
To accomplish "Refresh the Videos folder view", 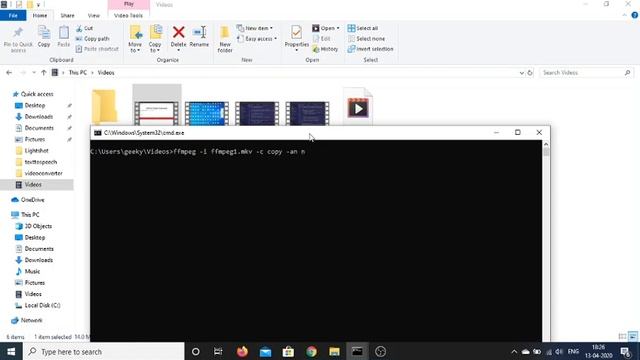I will pos(530,73).
